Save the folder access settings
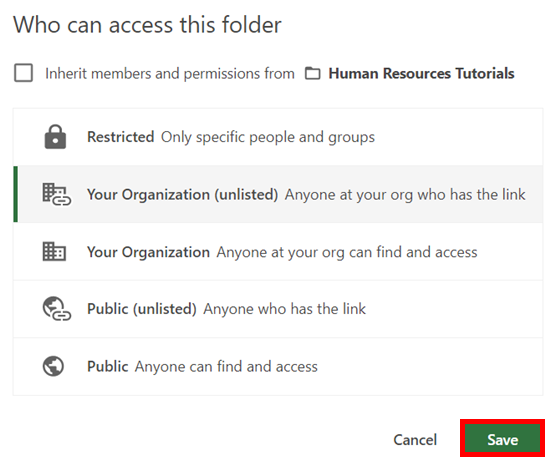 (x=502, y=439)
